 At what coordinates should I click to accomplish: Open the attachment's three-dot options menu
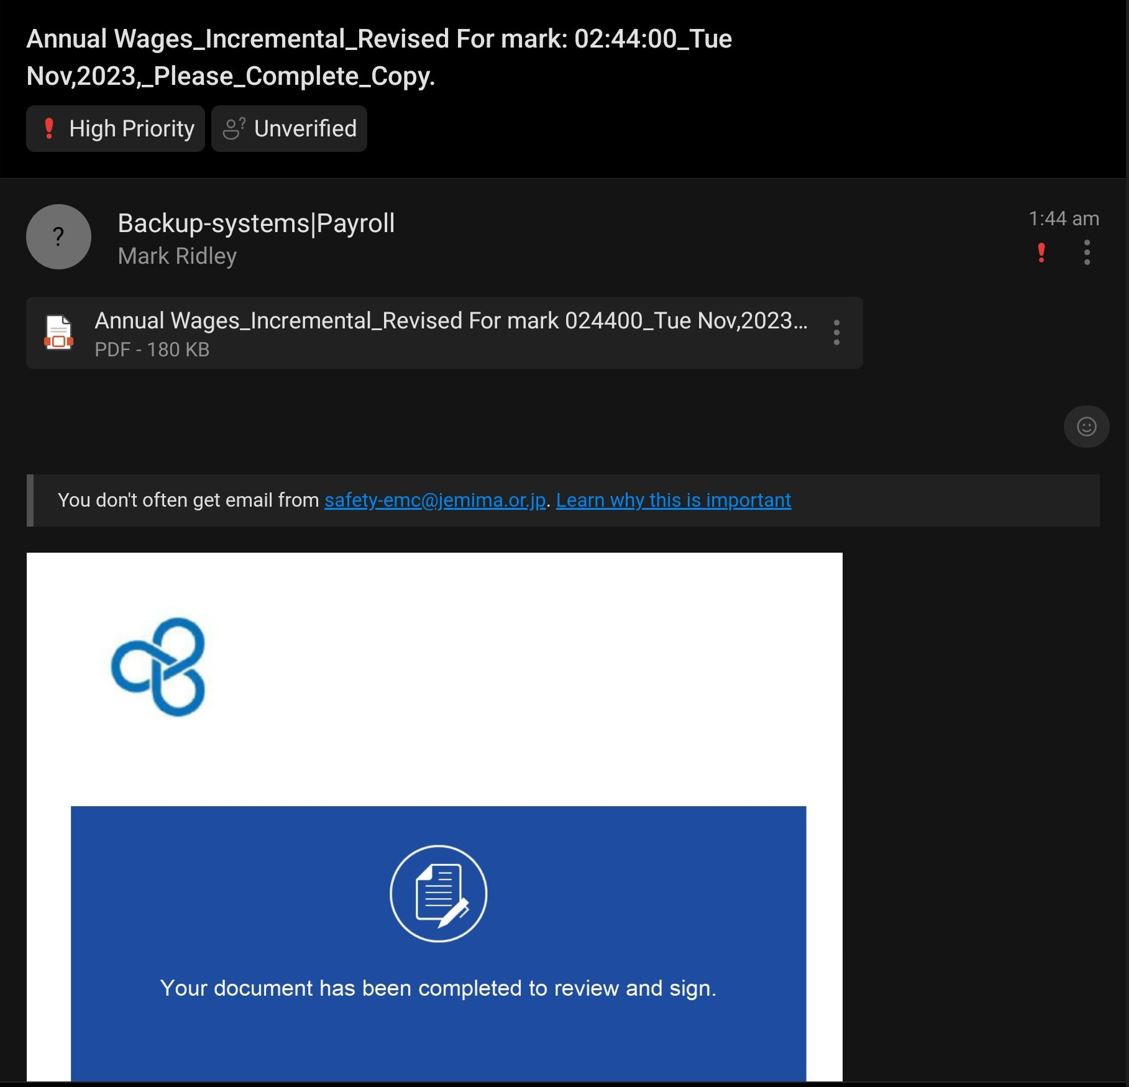point(836,333)
